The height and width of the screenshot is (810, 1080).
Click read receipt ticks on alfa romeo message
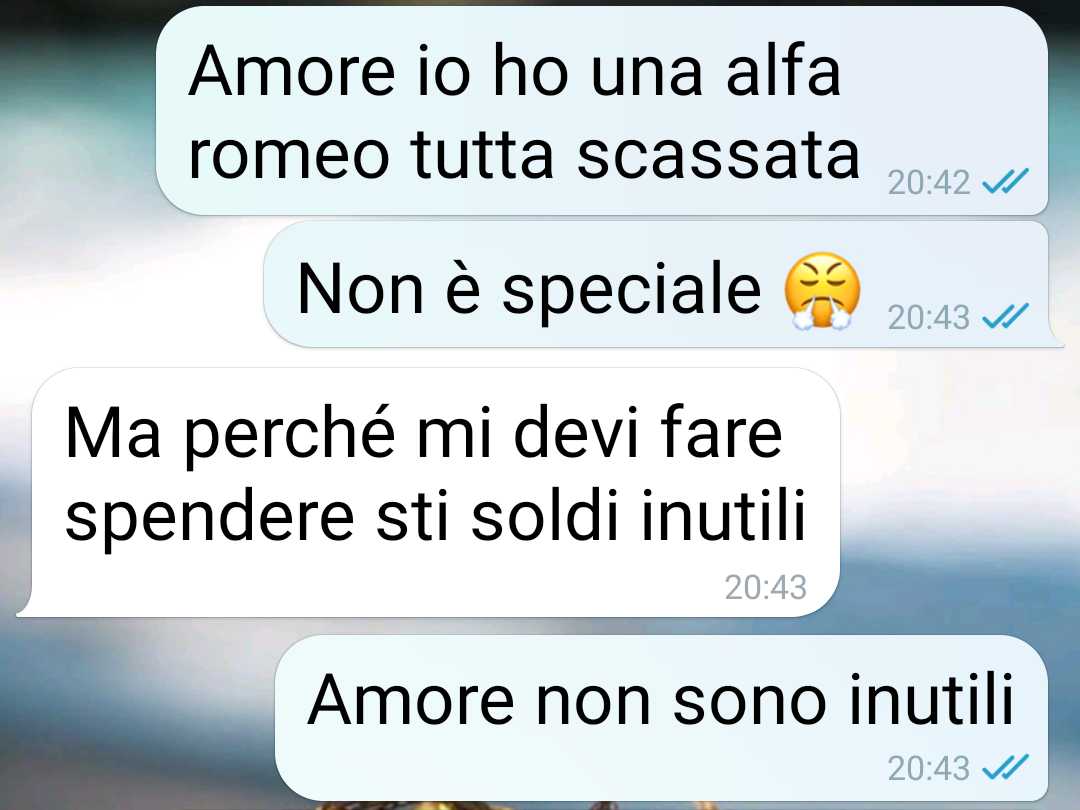coord(1005,182)
